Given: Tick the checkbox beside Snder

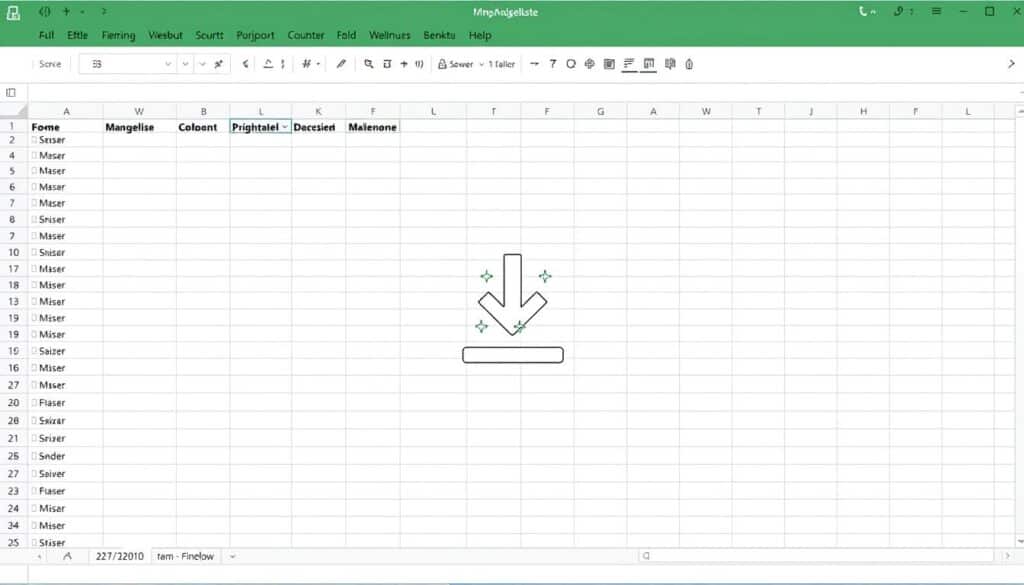Looking at the screenshot, I should tap(34, 456).
